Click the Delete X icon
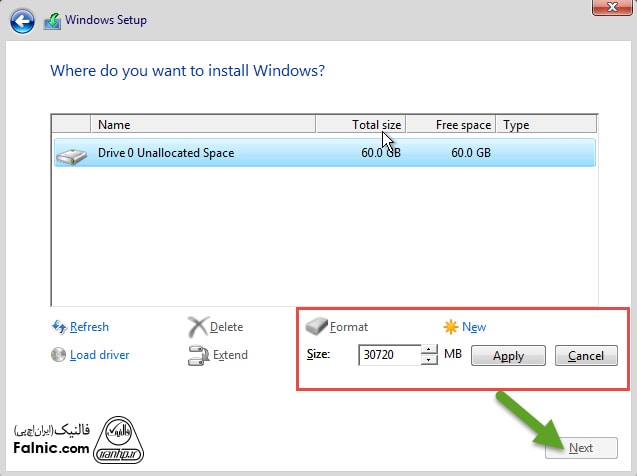 pyautogui.click(x=197, y=327)
